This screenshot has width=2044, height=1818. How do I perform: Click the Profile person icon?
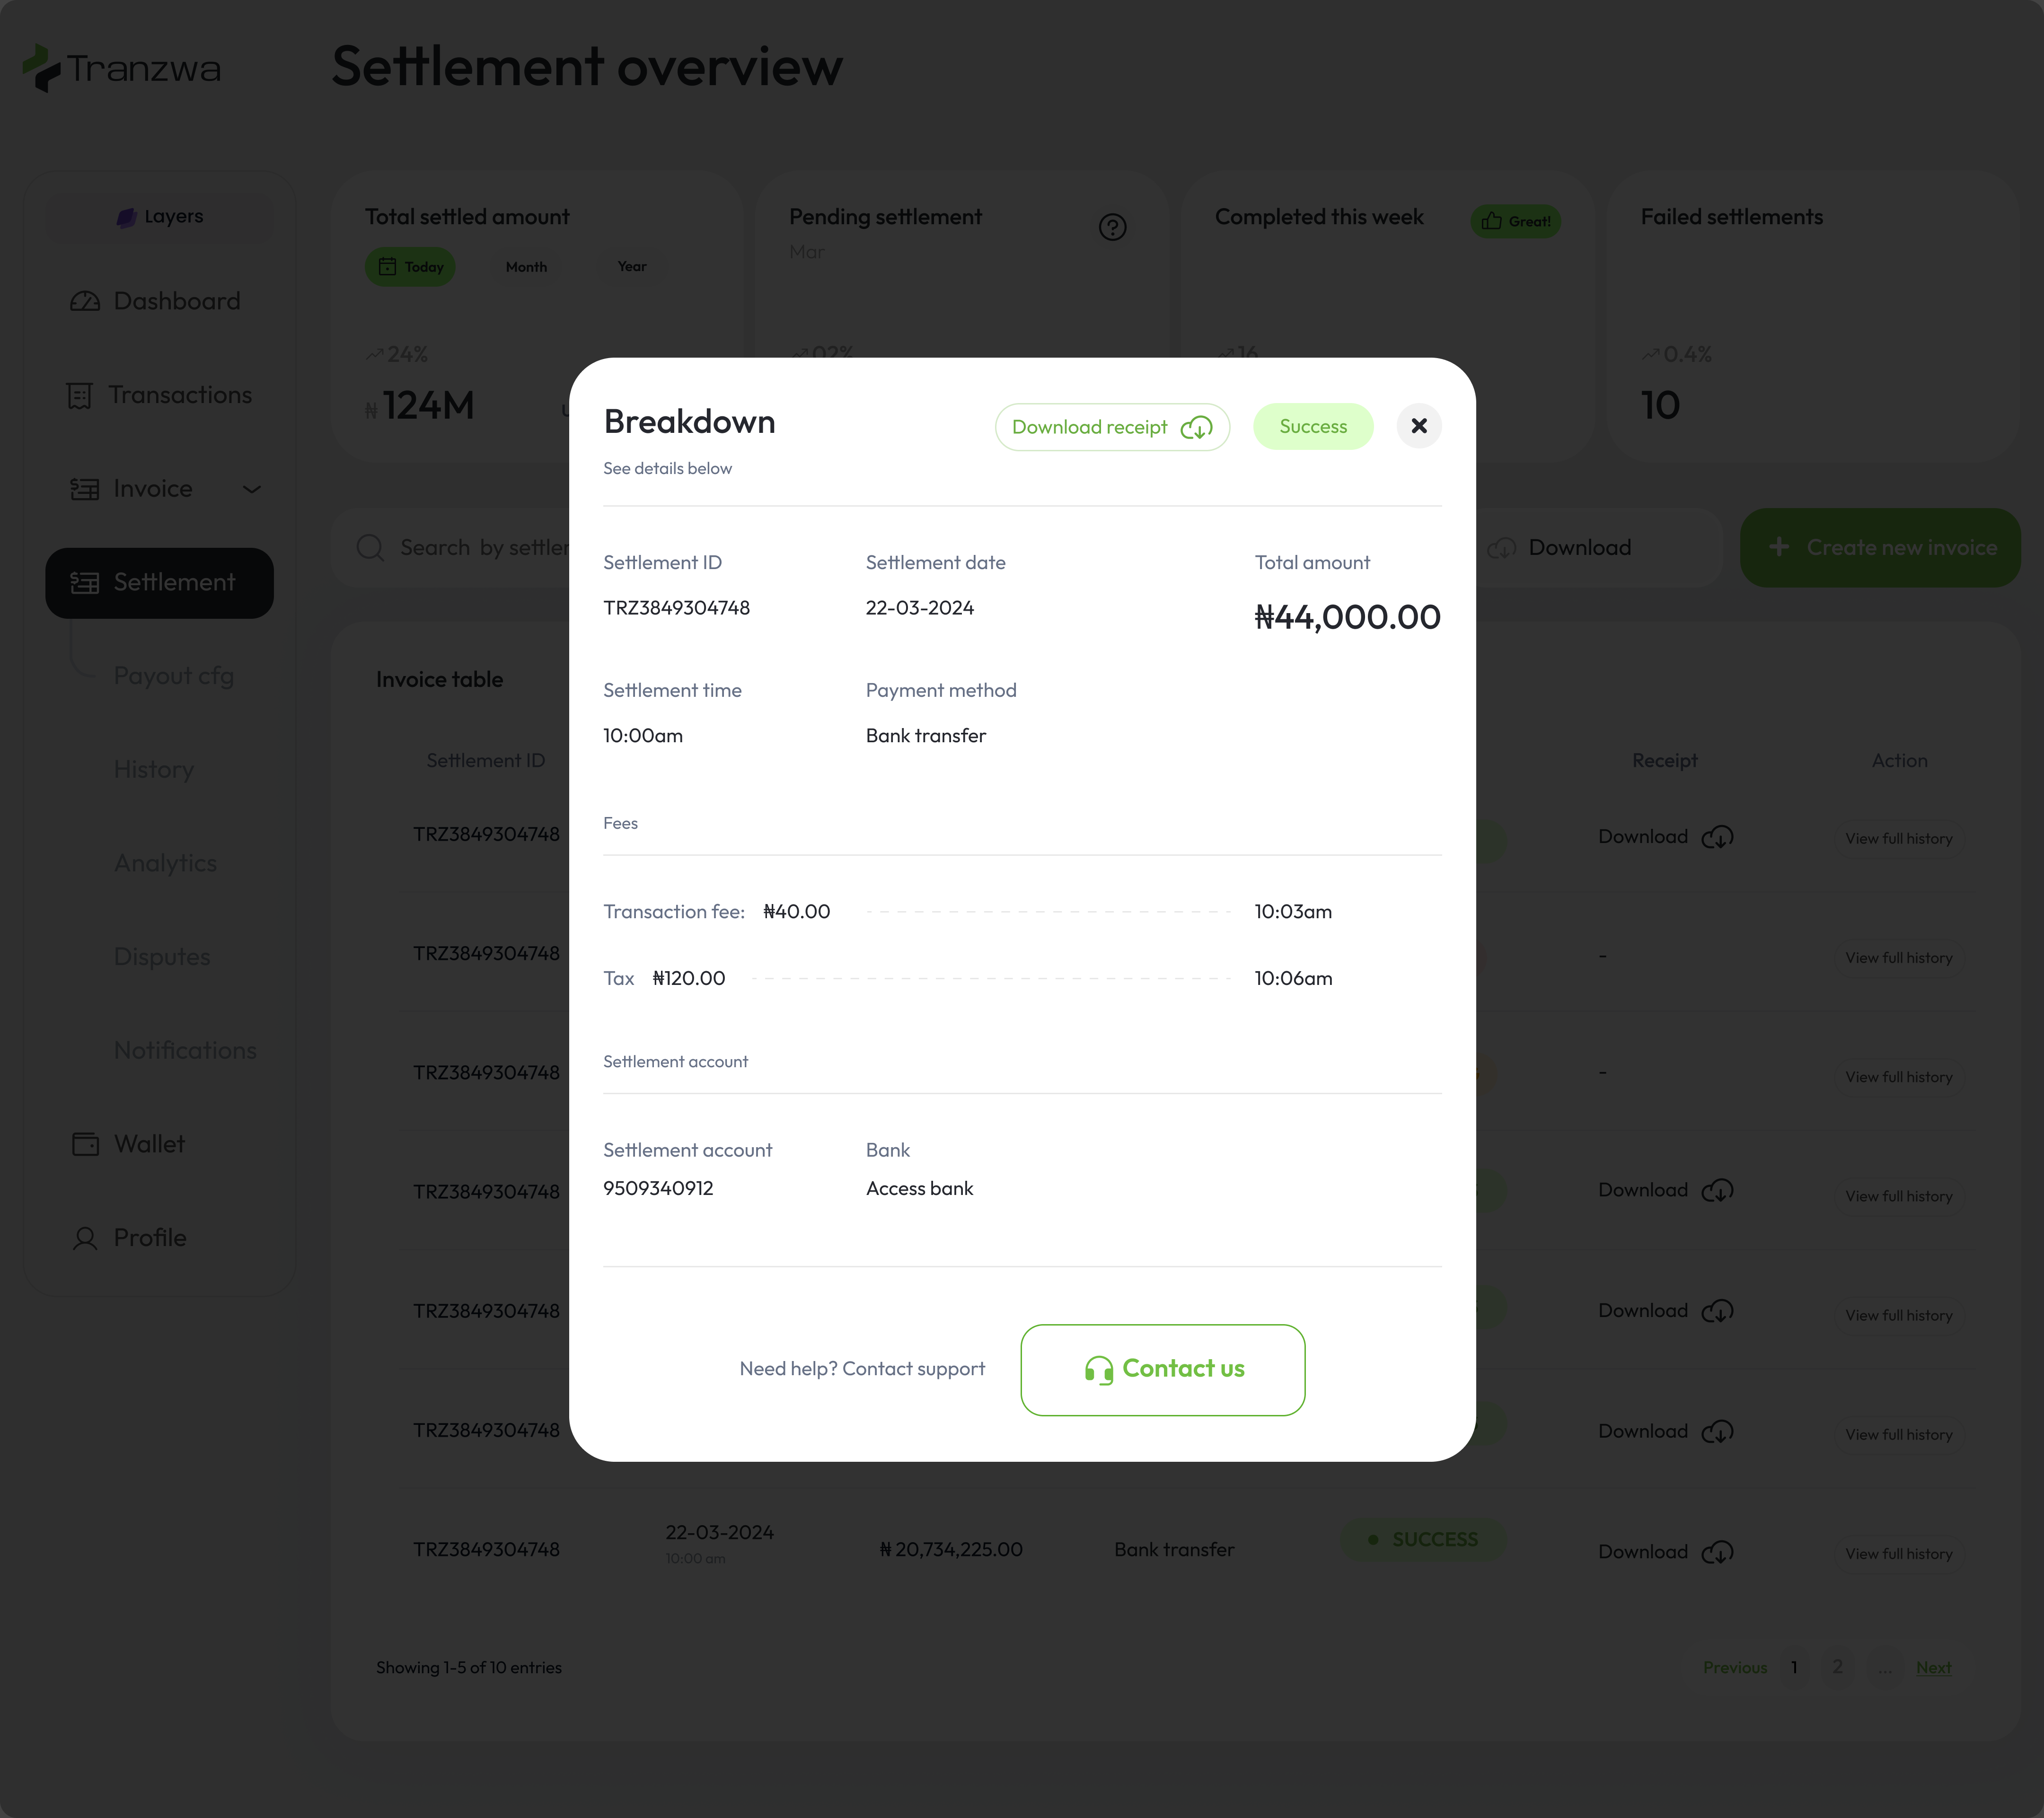[85, 1239]
